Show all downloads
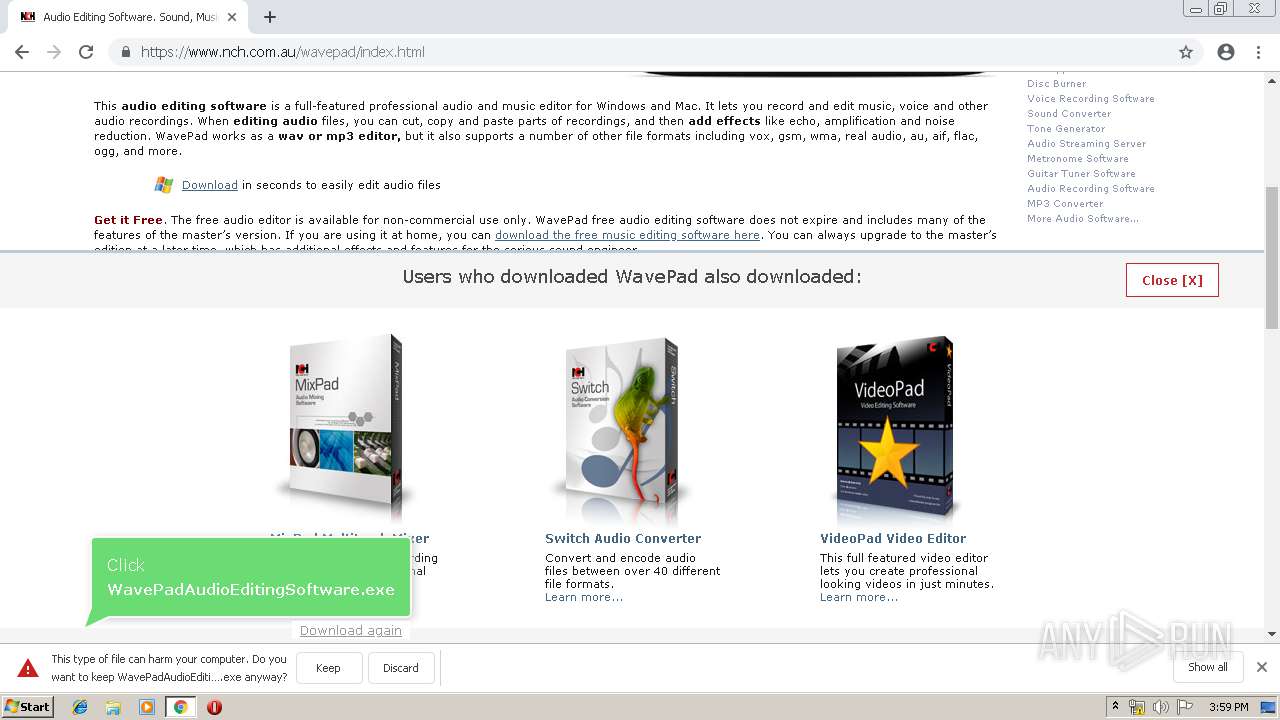The width and height of the screenshot is (1280, 720). [1208, 667]
